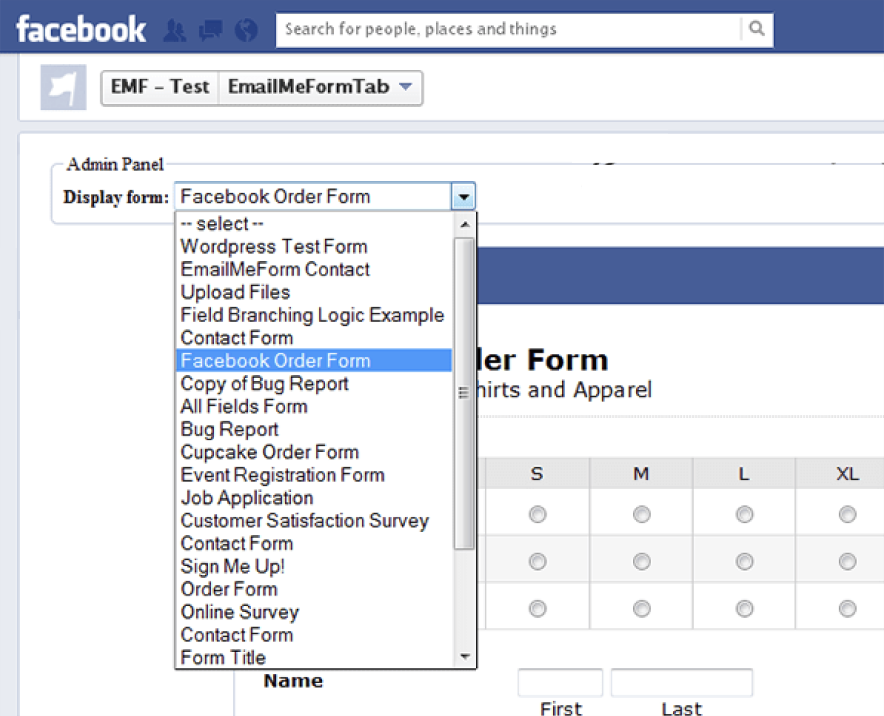Screen dimensions: 884x716
Task: Select Wordpress Test Form option
Action: tap(314, 247)
